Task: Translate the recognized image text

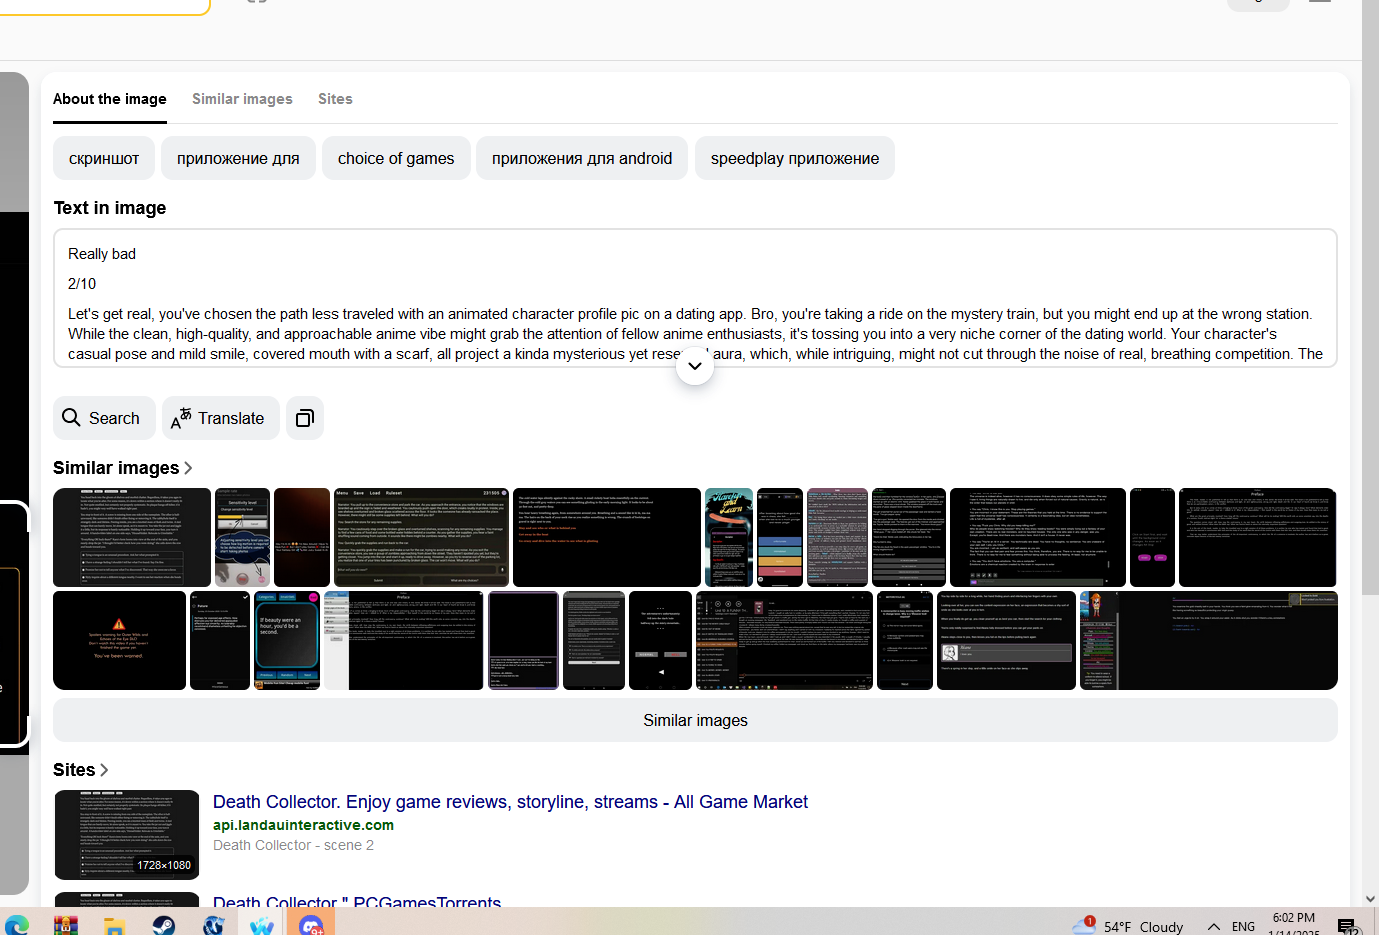Action: pyautogui.click(x=220, y=418)
